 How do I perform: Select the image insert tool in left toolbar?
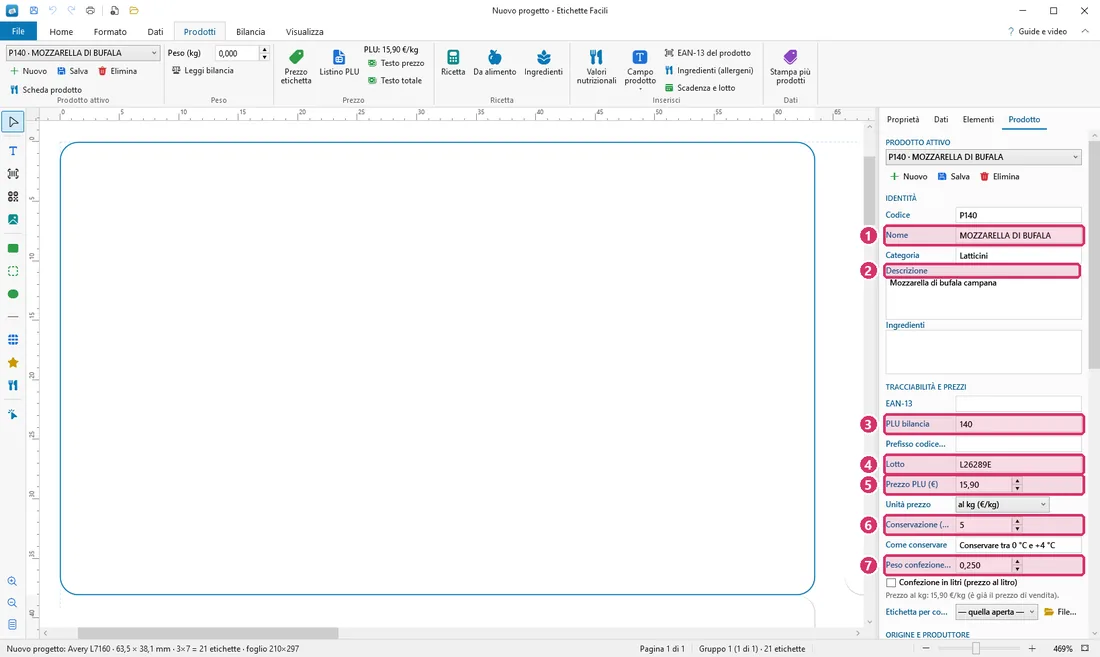coord(13,219)
